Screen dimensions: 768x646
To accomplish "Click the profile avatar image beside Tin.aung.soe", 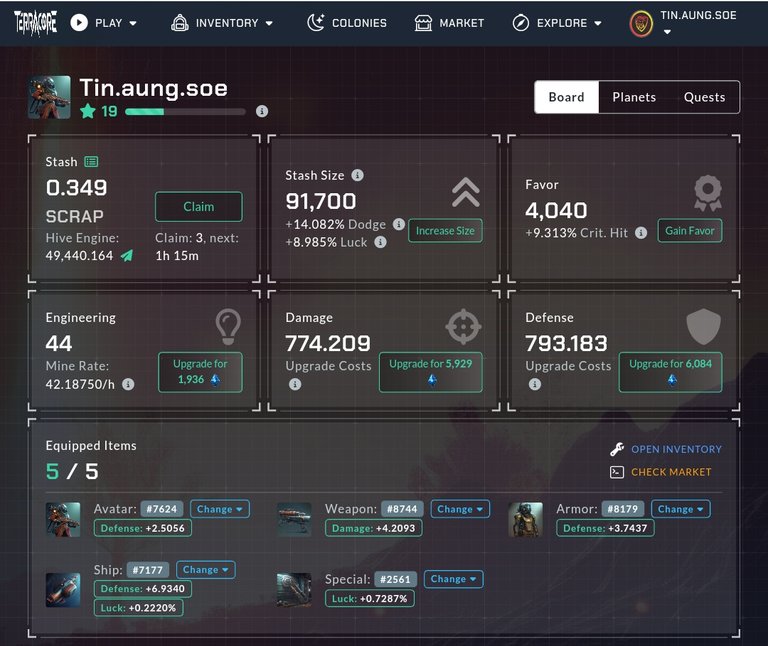I will click(x=49, y=97).
